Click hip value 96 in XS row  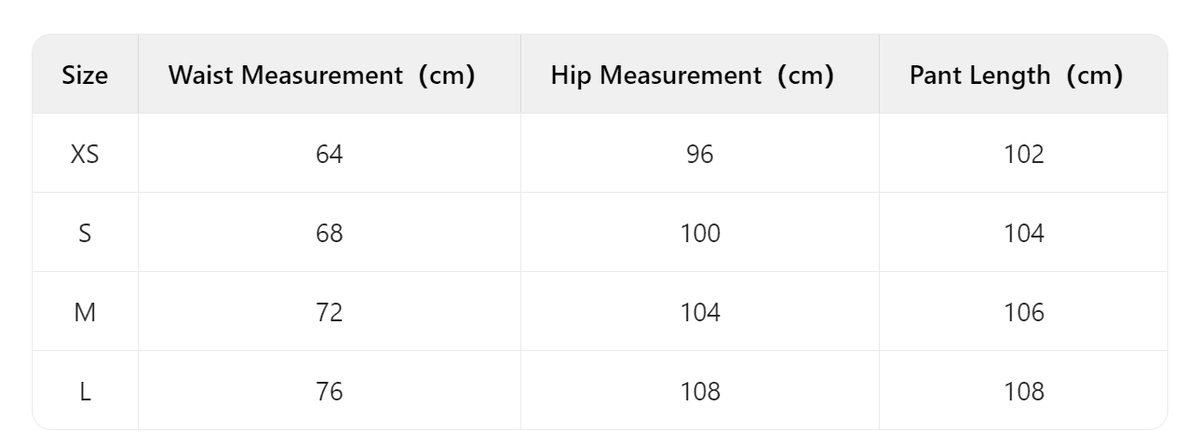[700, 154]
